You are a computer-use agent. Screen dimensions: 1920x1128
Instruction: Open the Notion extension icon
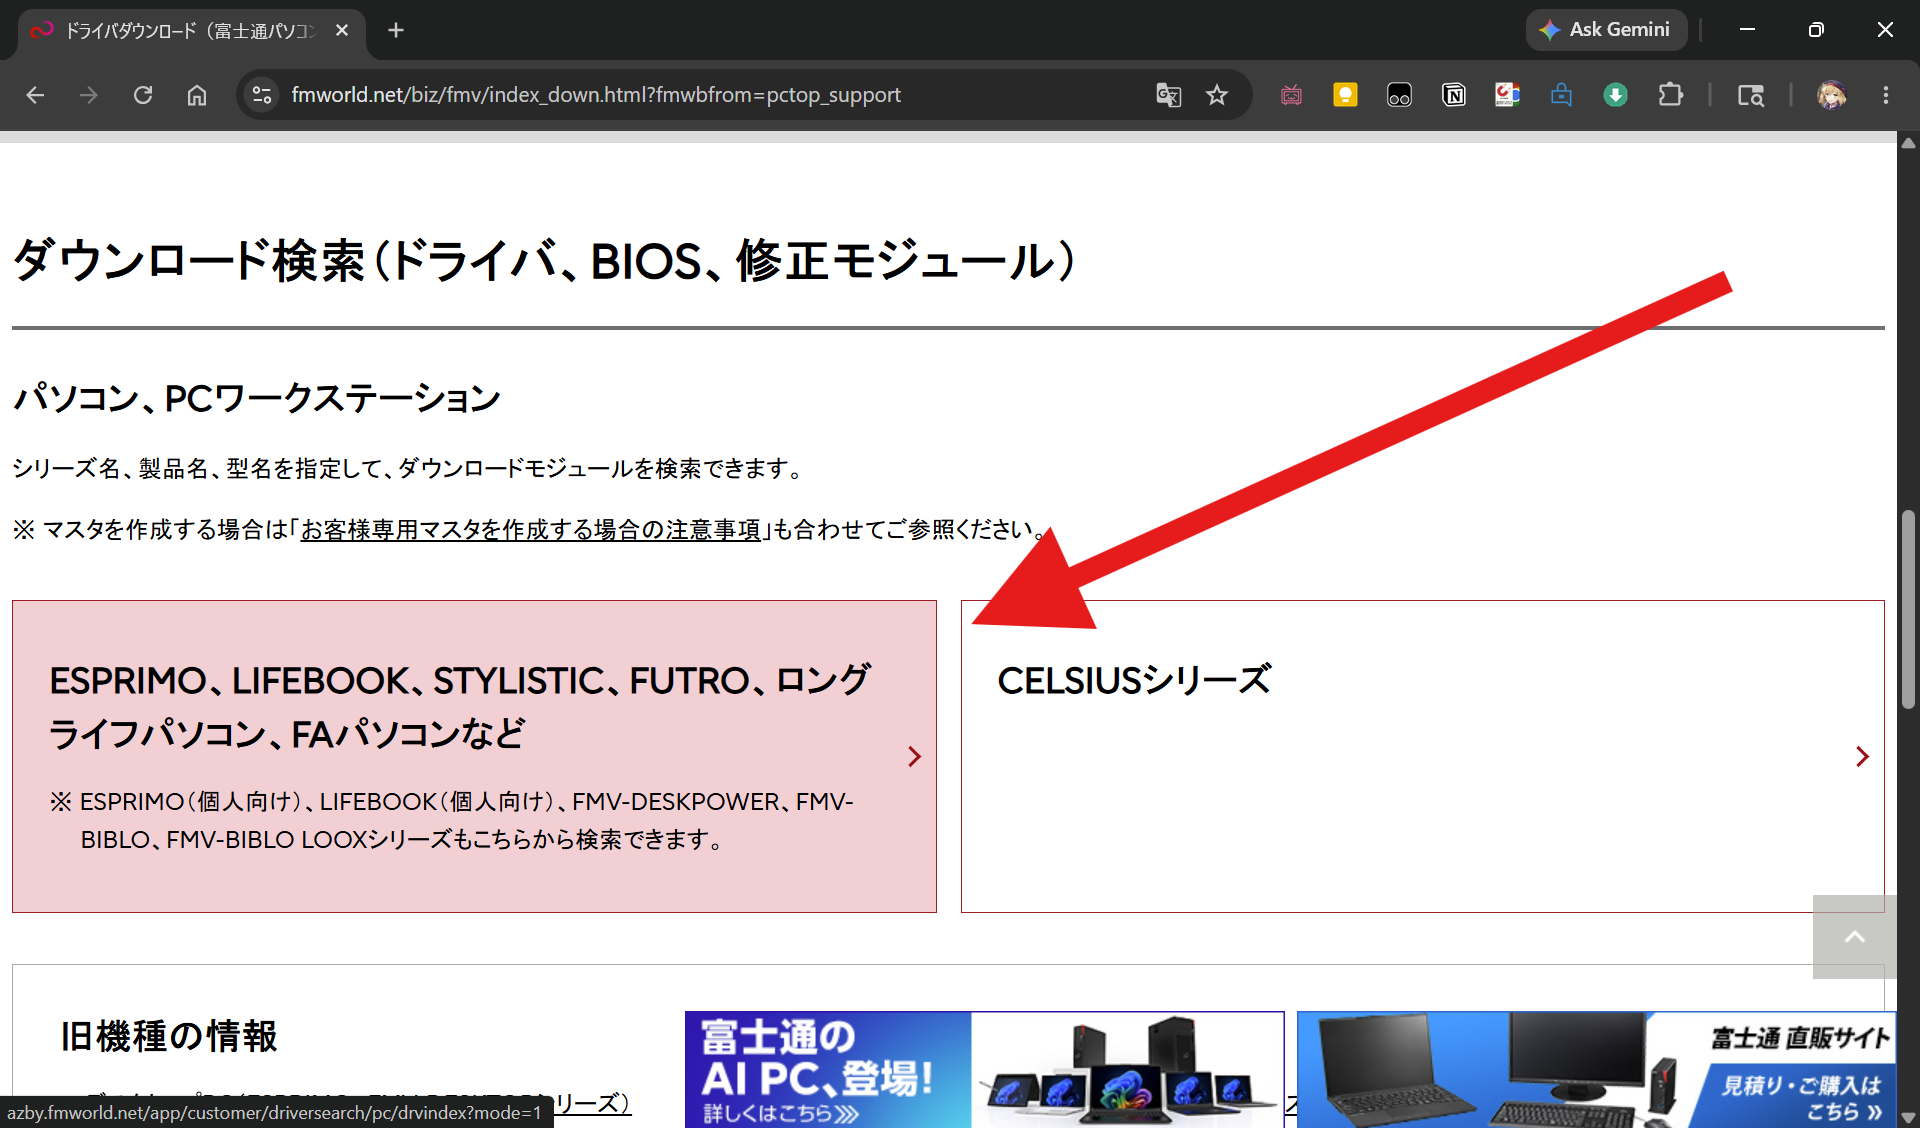point(1453,95)
